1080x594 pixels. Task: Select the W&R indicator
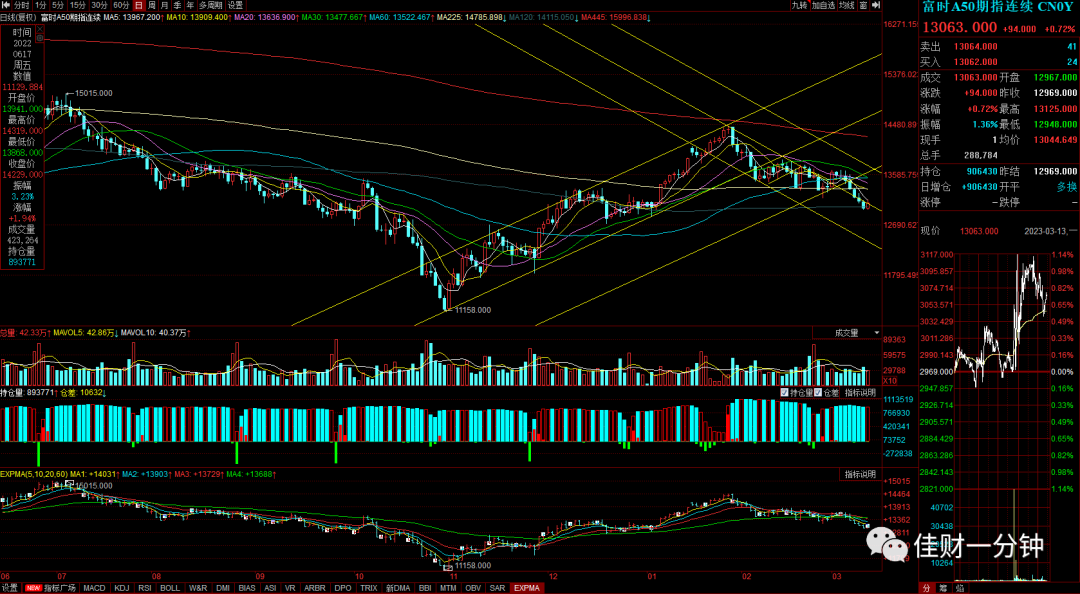(x=198, y=588)
